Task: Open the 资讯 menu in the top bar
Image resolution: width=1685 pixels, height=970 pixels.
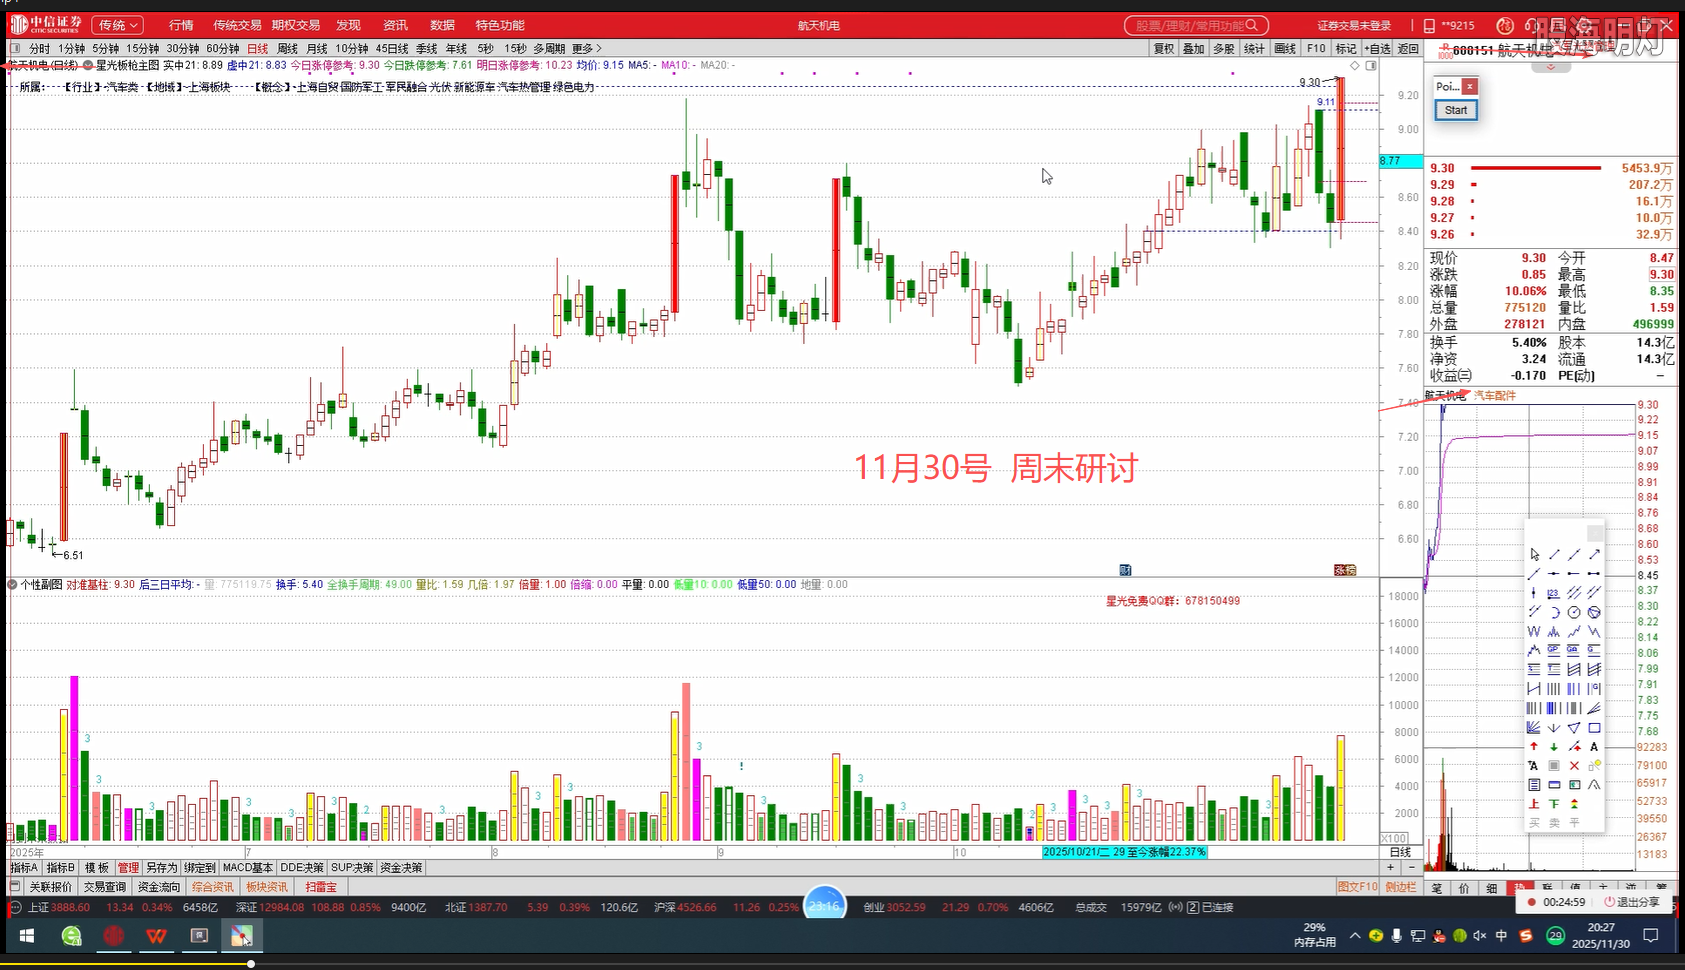Action: pyautogui.click(x=394, y=24)
